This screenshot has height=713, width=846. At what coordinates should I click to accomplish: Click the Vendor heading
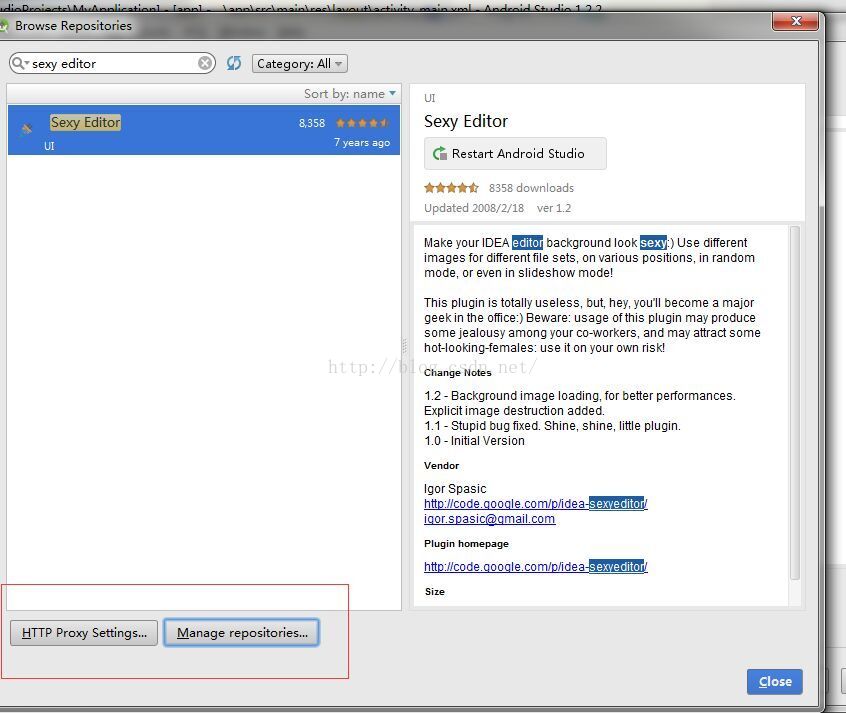[441, 465]
